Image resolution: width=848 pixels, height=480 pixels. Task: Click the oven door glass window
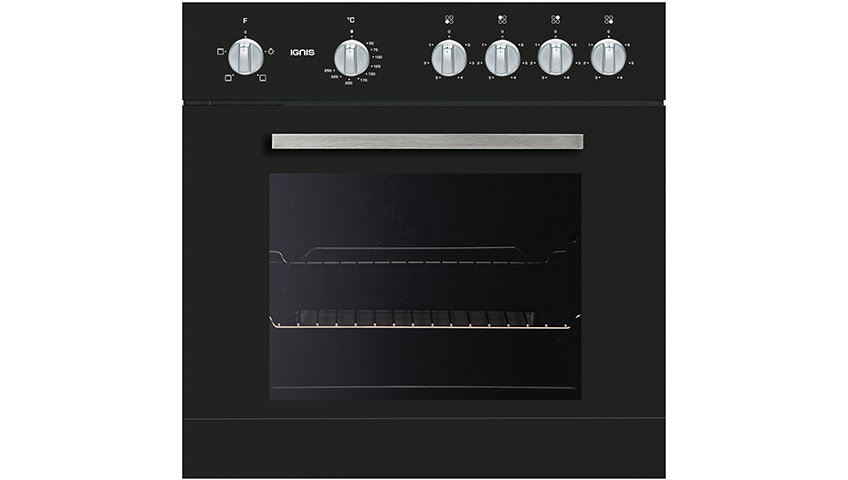pyautogui.click(x=425, y=286)
